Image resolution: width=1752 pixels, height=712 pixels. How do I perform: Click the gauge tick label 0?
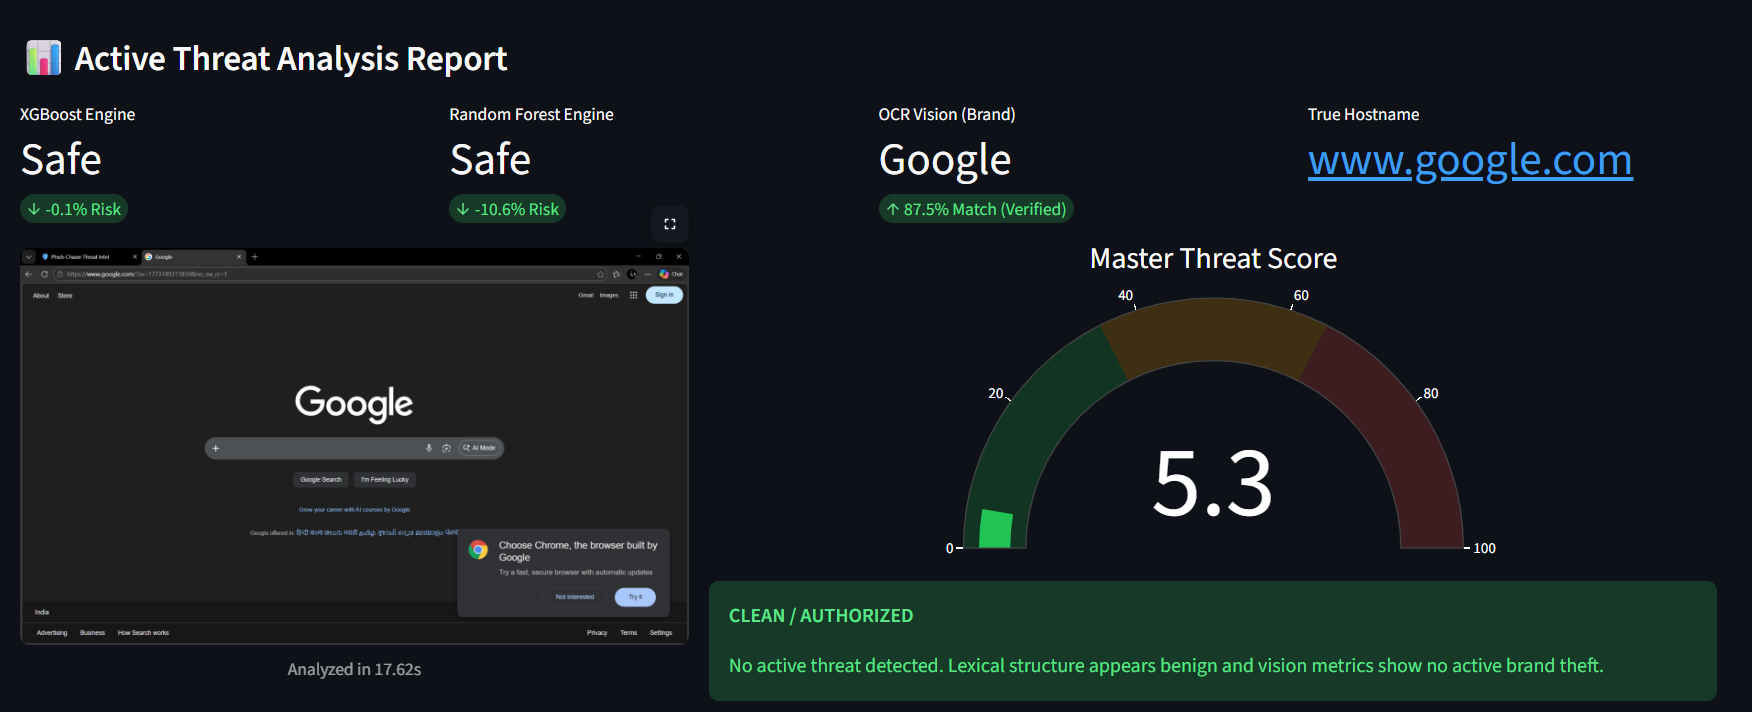[x=950, y=548]
